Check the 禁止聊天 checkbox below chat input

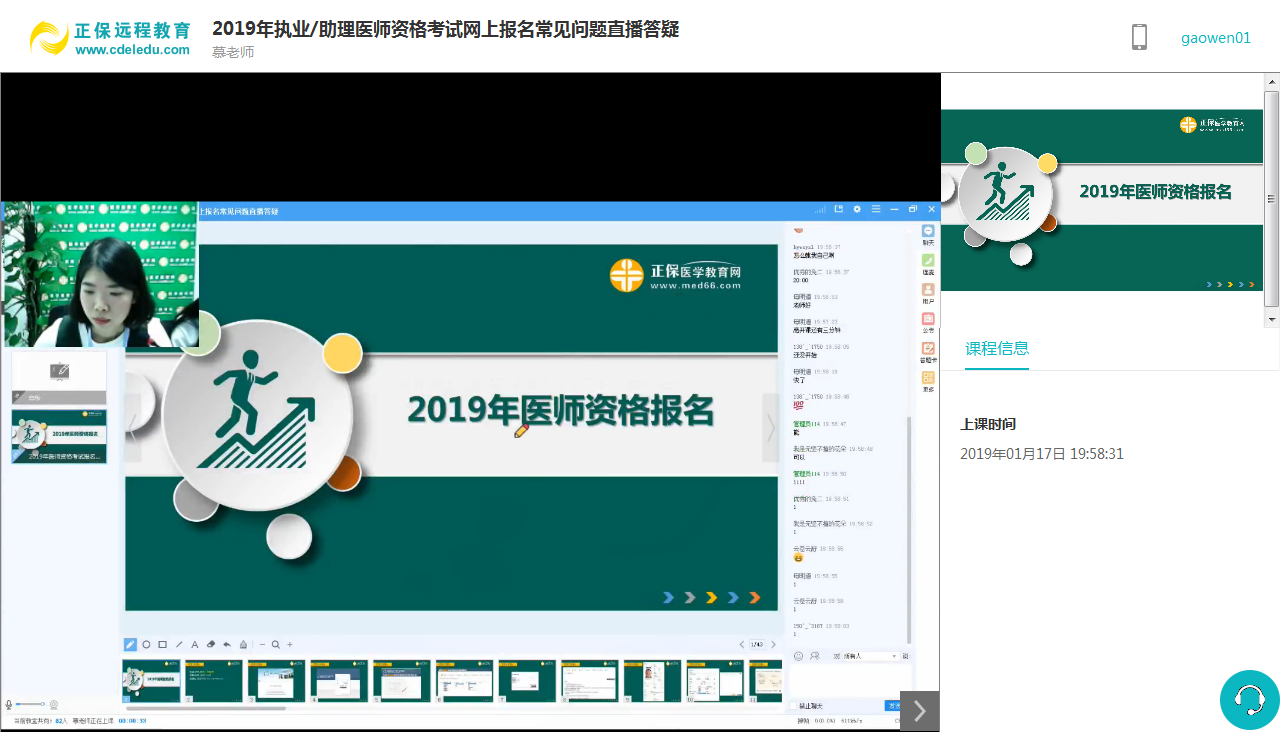click(793, 706)
